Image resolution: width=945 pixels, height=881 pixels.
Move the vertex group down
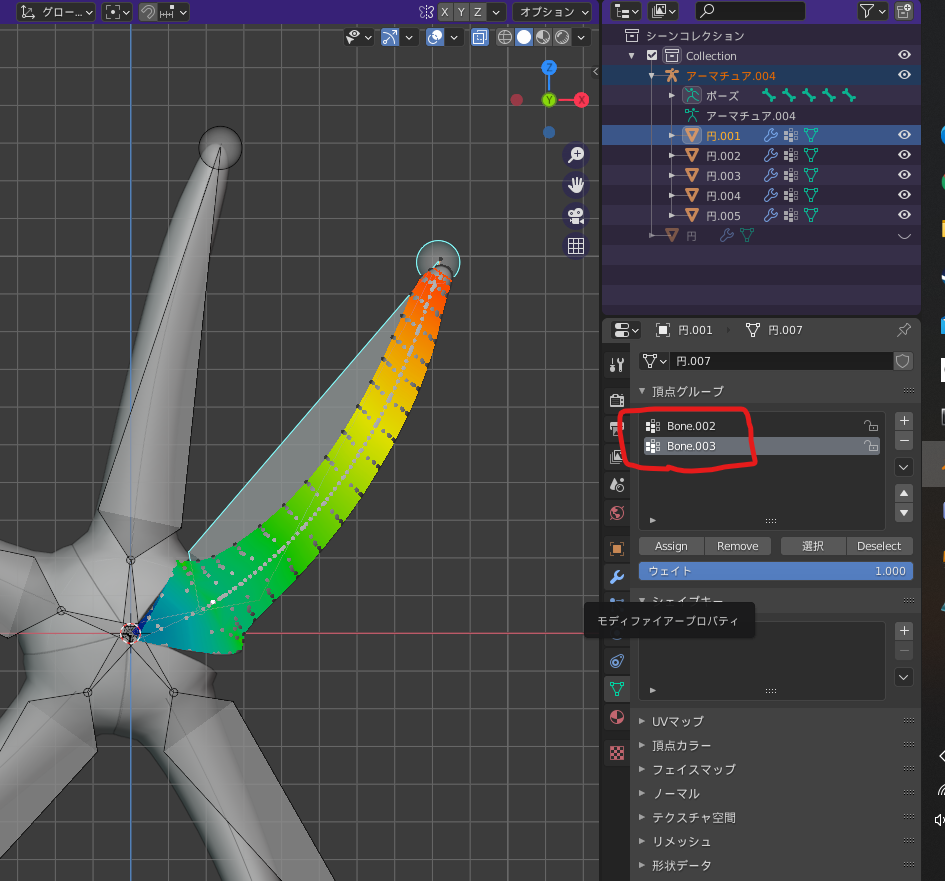[x=904, y=513]
